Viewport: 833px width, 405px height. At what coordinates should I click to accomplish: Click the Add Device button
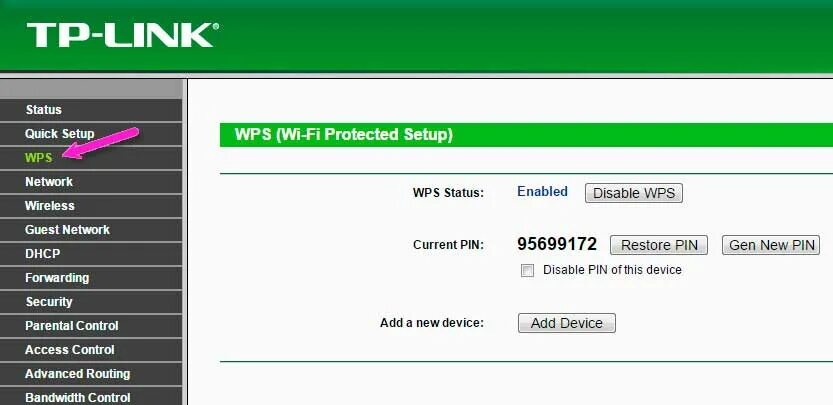tap(567, 323)
